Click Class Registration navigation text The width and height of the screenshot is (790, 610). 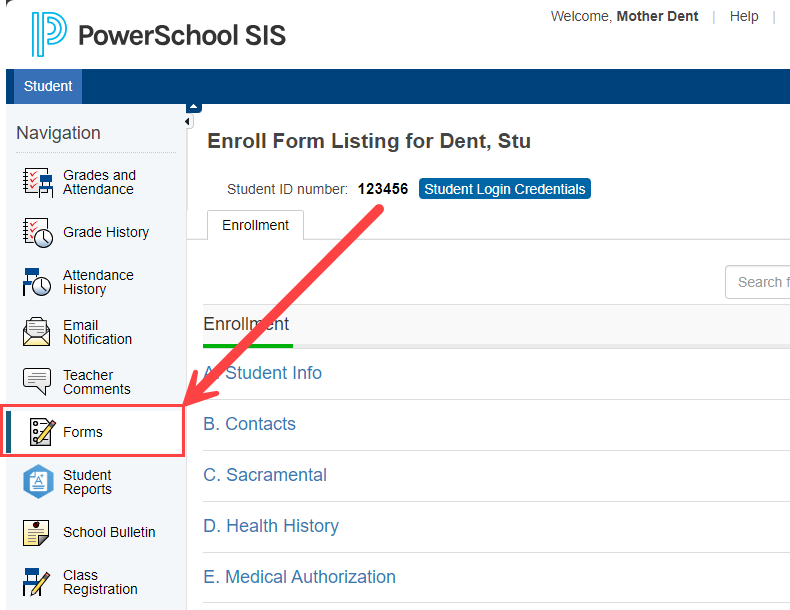tap(100, 582)
